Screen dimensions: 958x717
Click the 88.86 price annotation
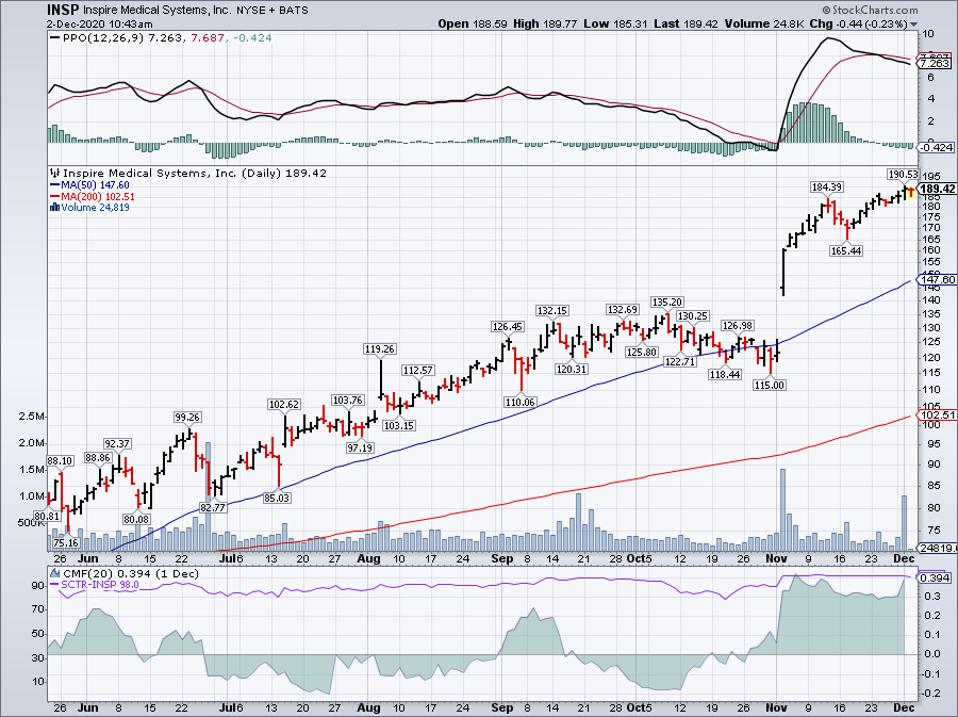(x=98, y=457)
